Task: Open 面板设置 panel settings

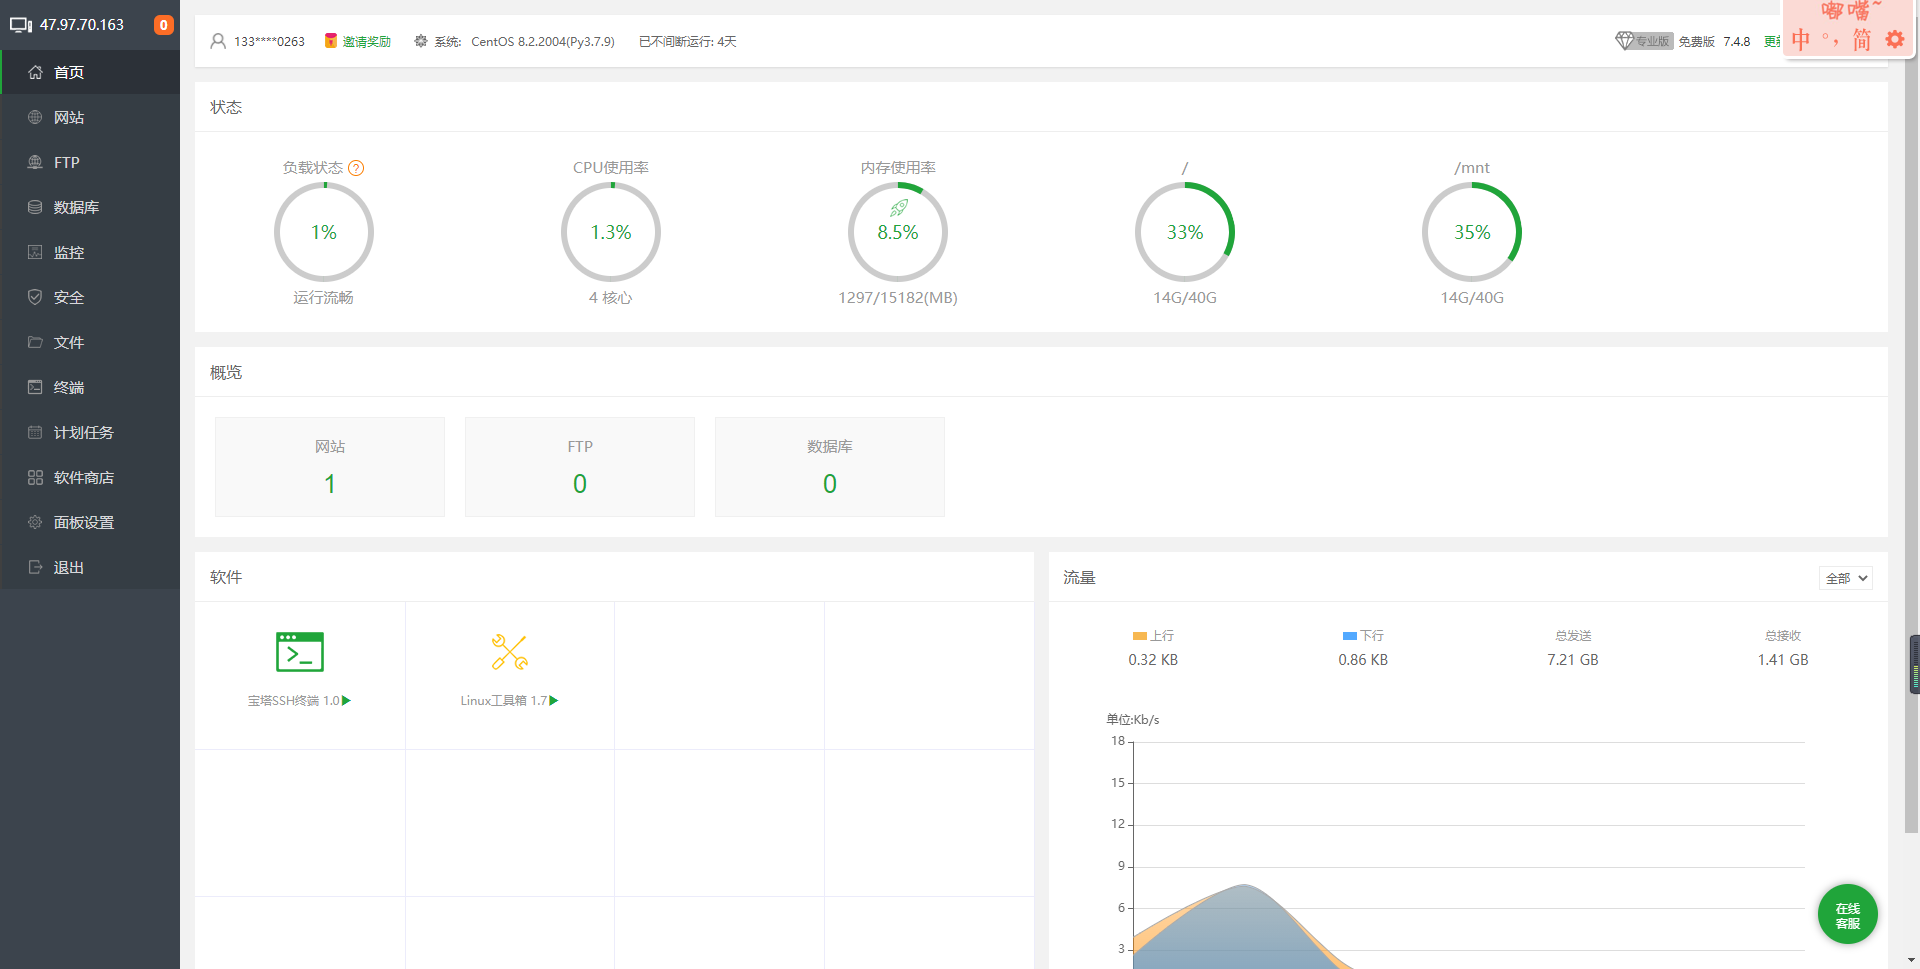Action: tap(90, 522)
